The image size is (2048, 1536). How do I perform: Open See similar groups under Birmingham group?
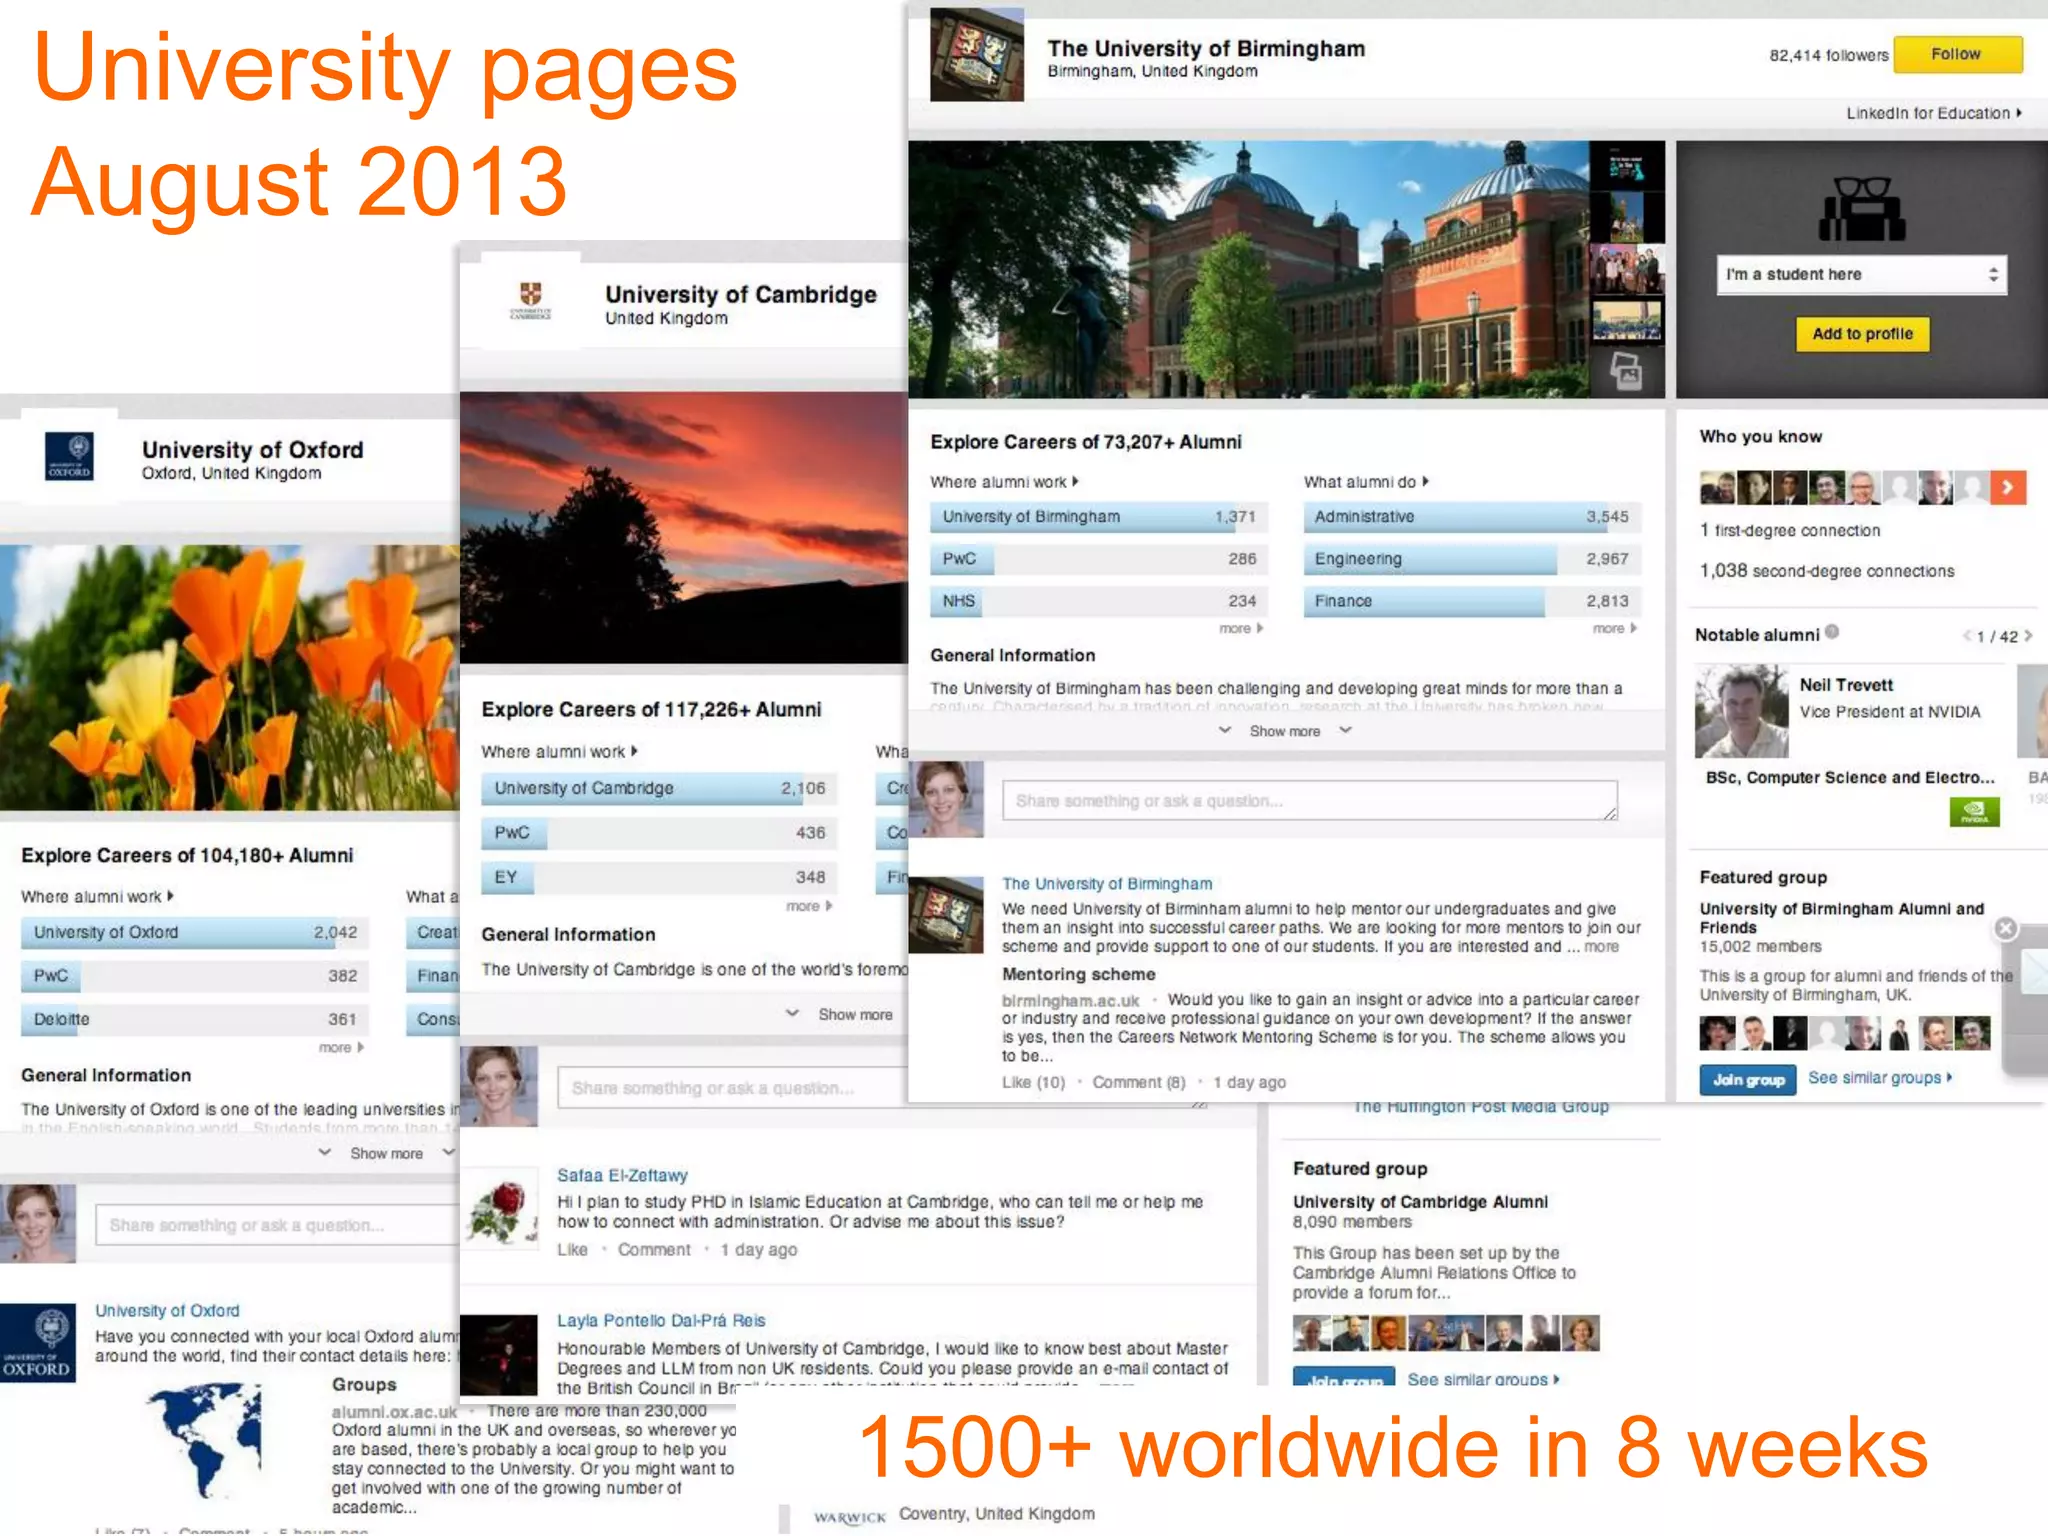pos(1879,1078)
